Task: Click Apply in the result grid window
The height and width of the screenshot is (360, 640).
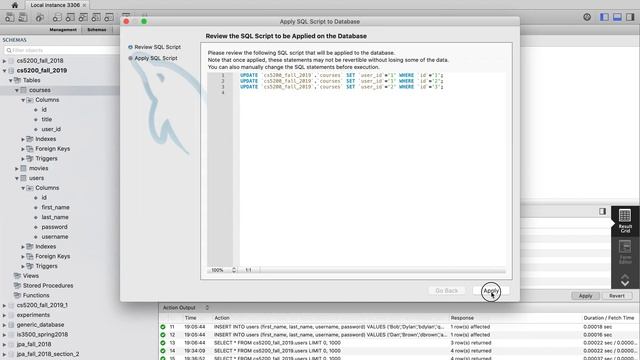Action: tap(585, 296)
